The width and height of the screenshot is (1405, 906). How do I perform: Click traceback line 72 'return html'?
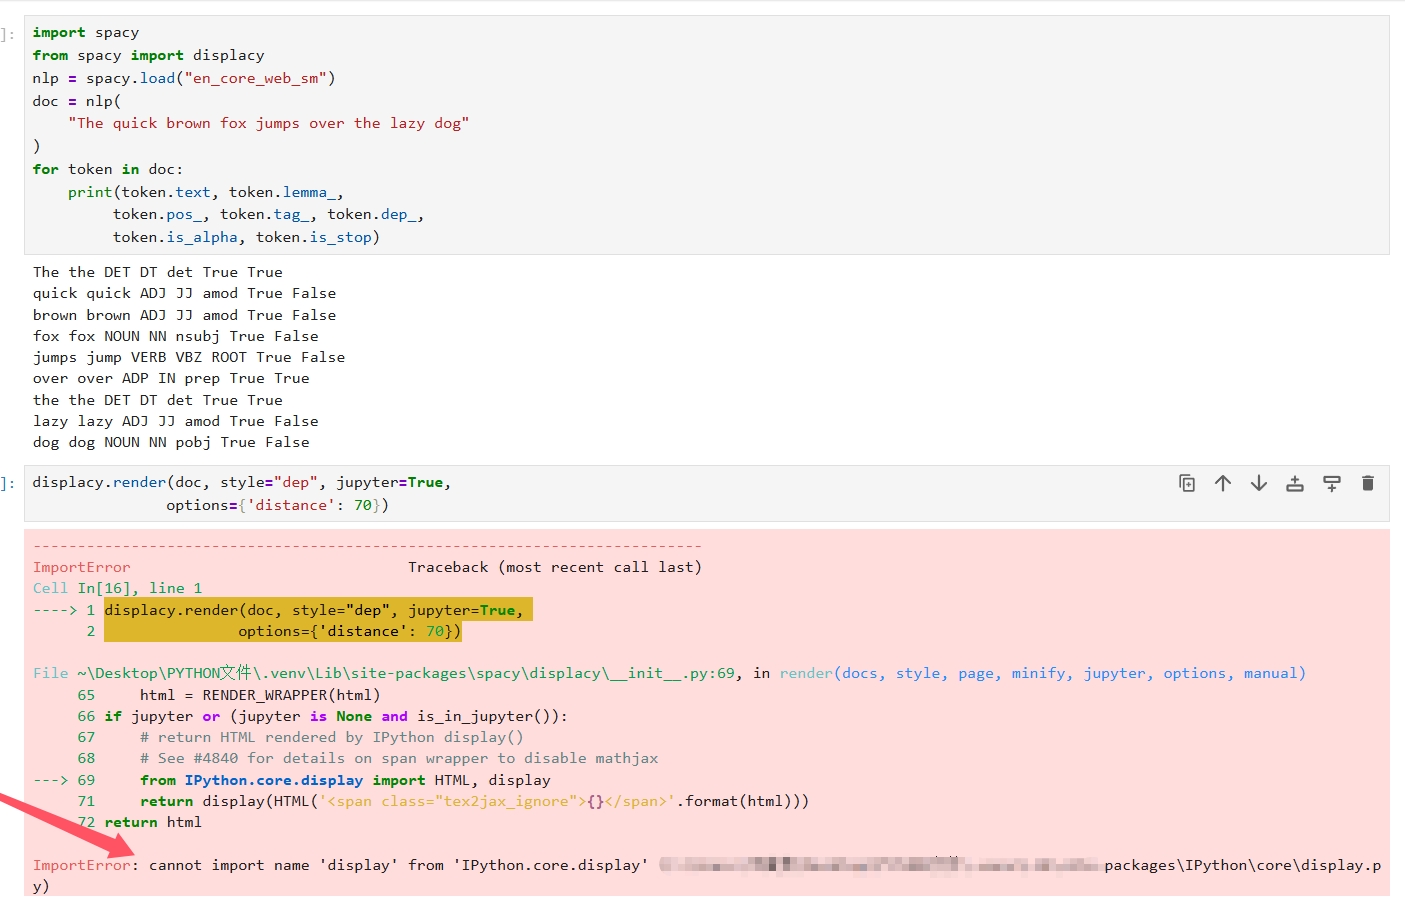[x=153, y=822]
